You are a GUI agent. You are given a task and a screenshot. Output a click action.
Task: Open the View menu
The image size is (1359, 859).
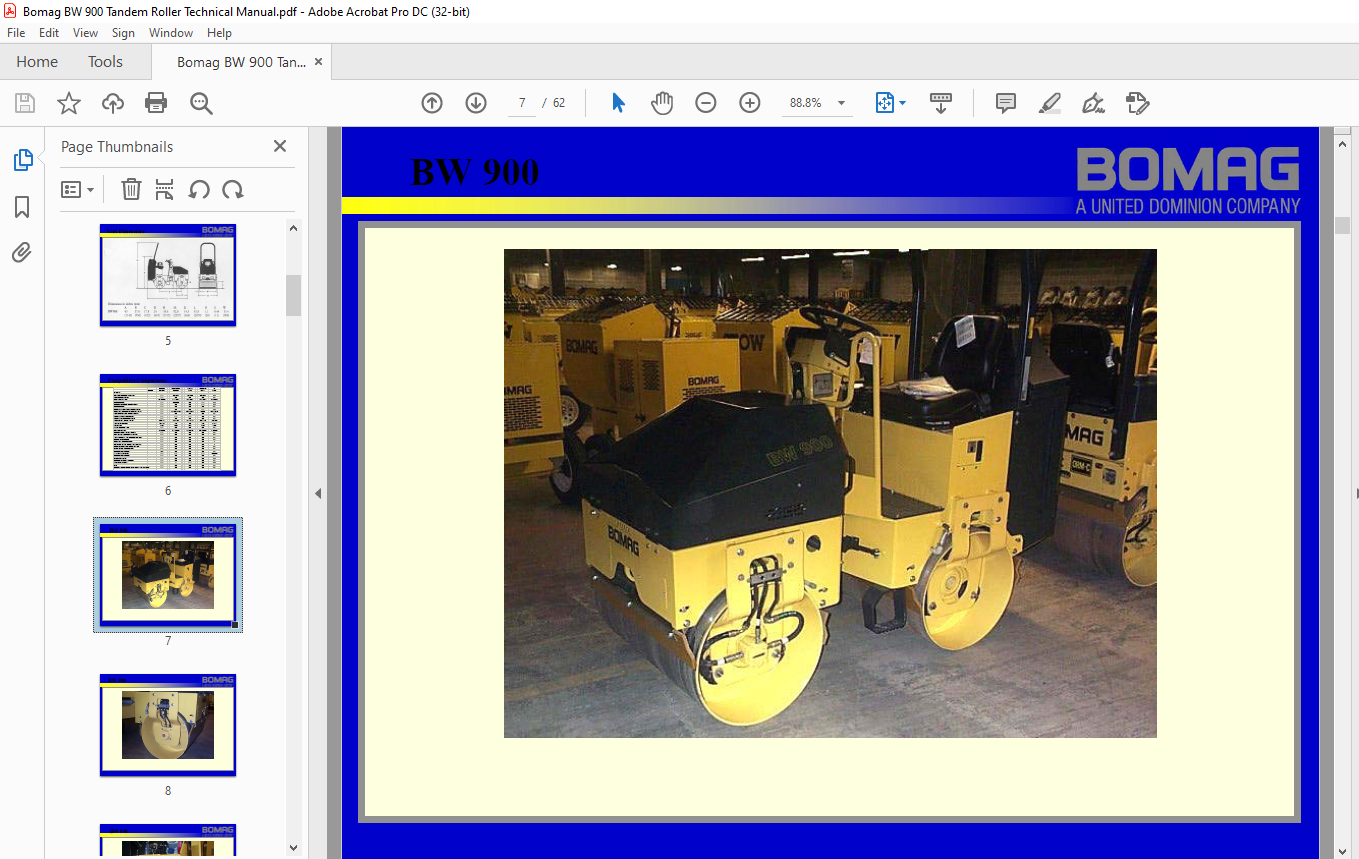click(x=86, y=33)
